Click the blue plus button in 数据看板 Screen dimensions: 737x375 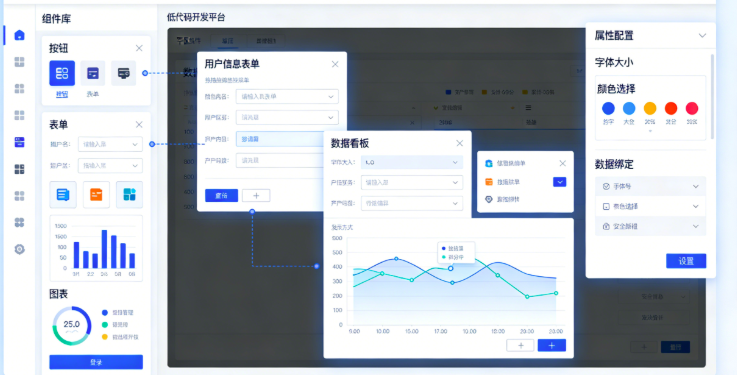click(x=552, y=345)
